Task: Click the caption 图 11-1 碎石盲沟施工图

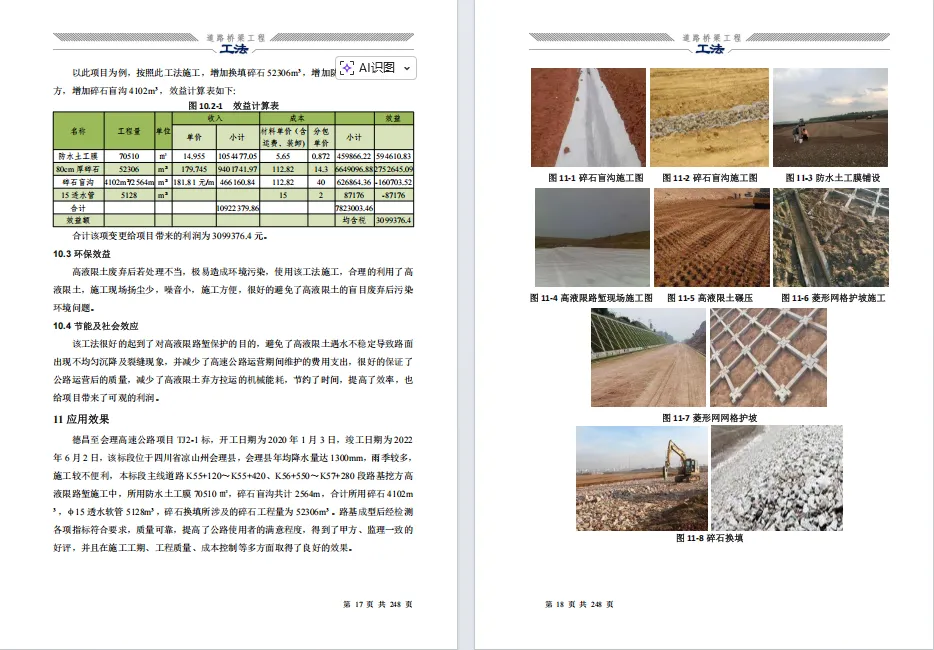Action: pyautogui.click(x=596, y=178)
